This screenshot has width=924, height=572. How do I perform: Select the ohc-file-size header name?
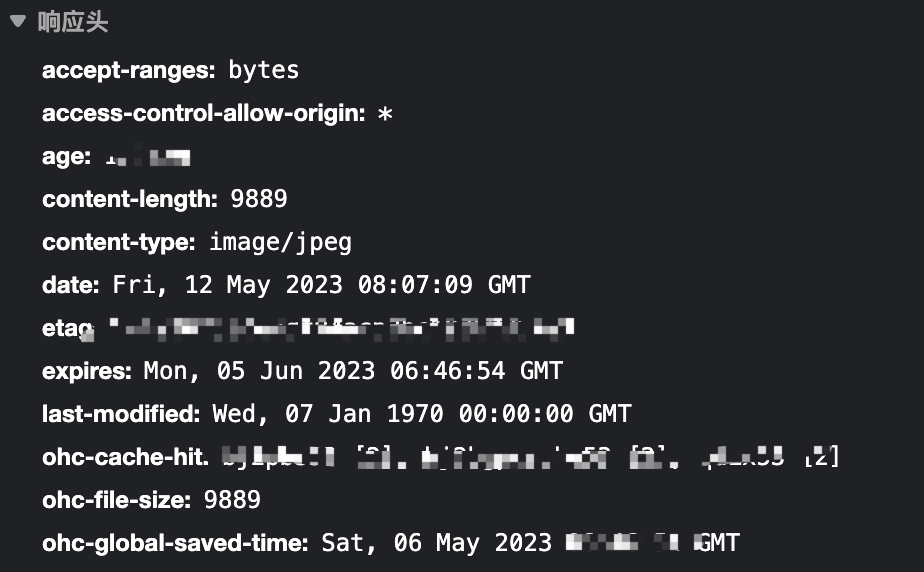[116, 499]
